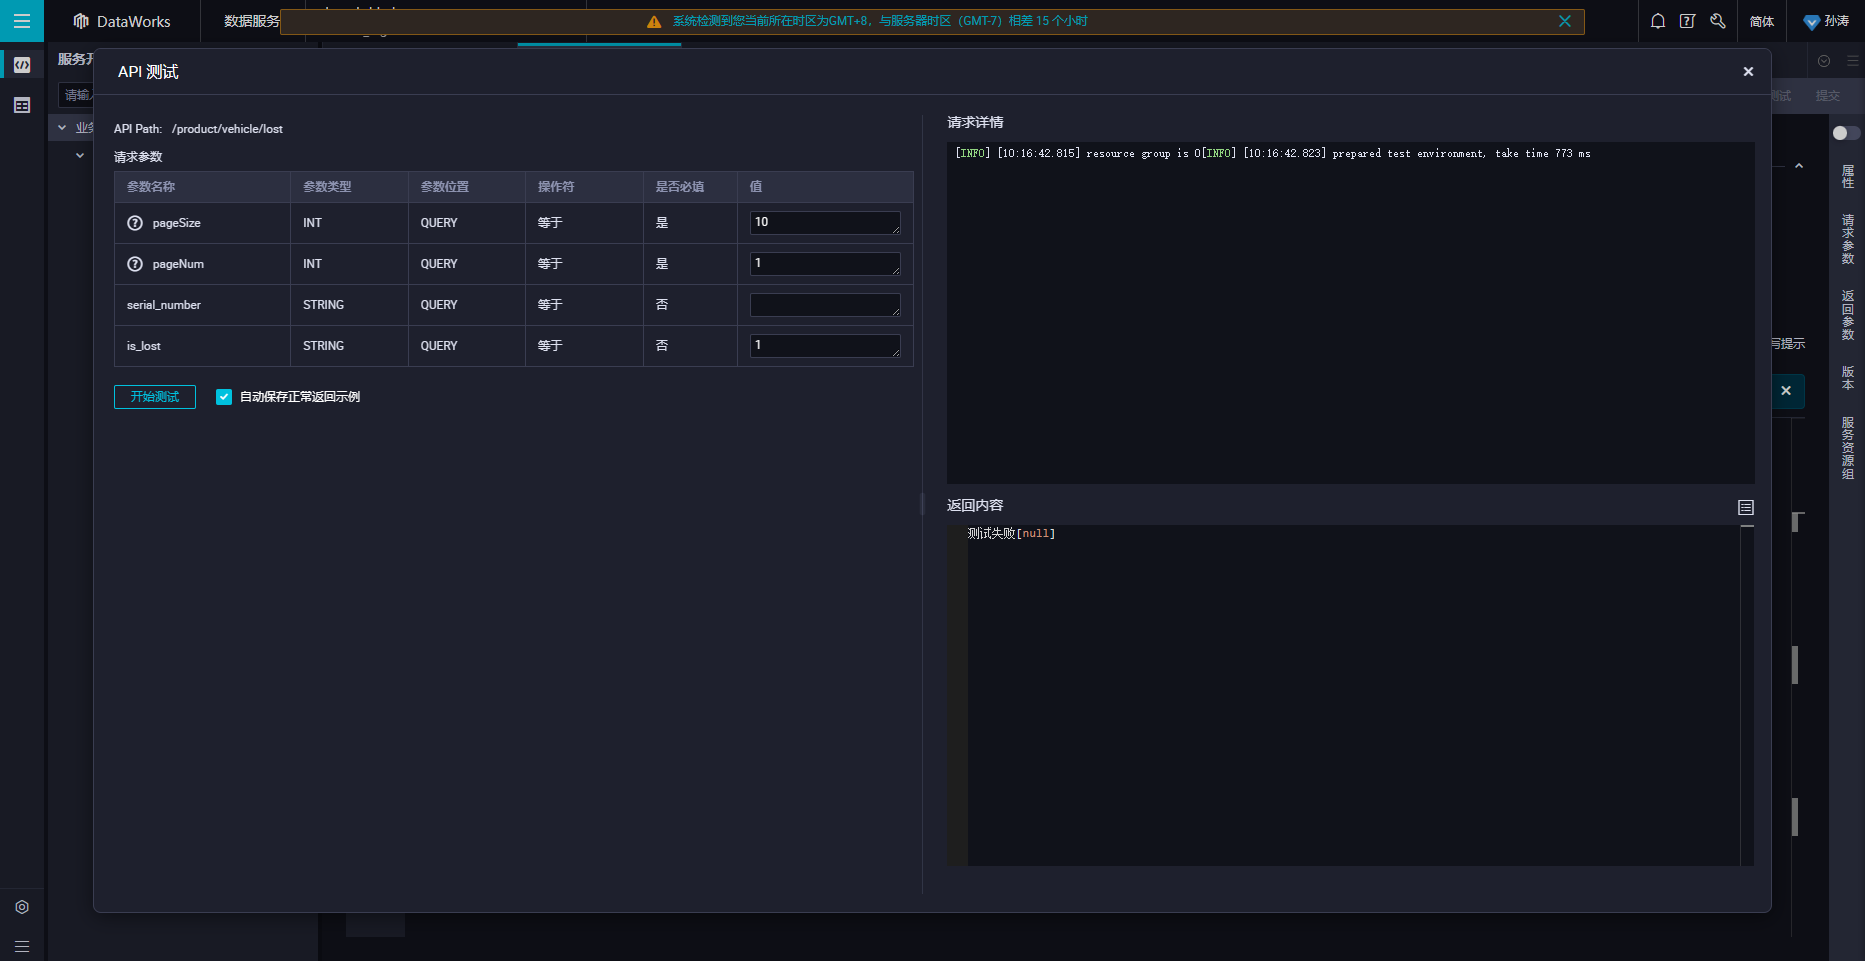Click the serial_number value field
Viewport: 1865px width, 961px height.
click(x=825, y=305)
